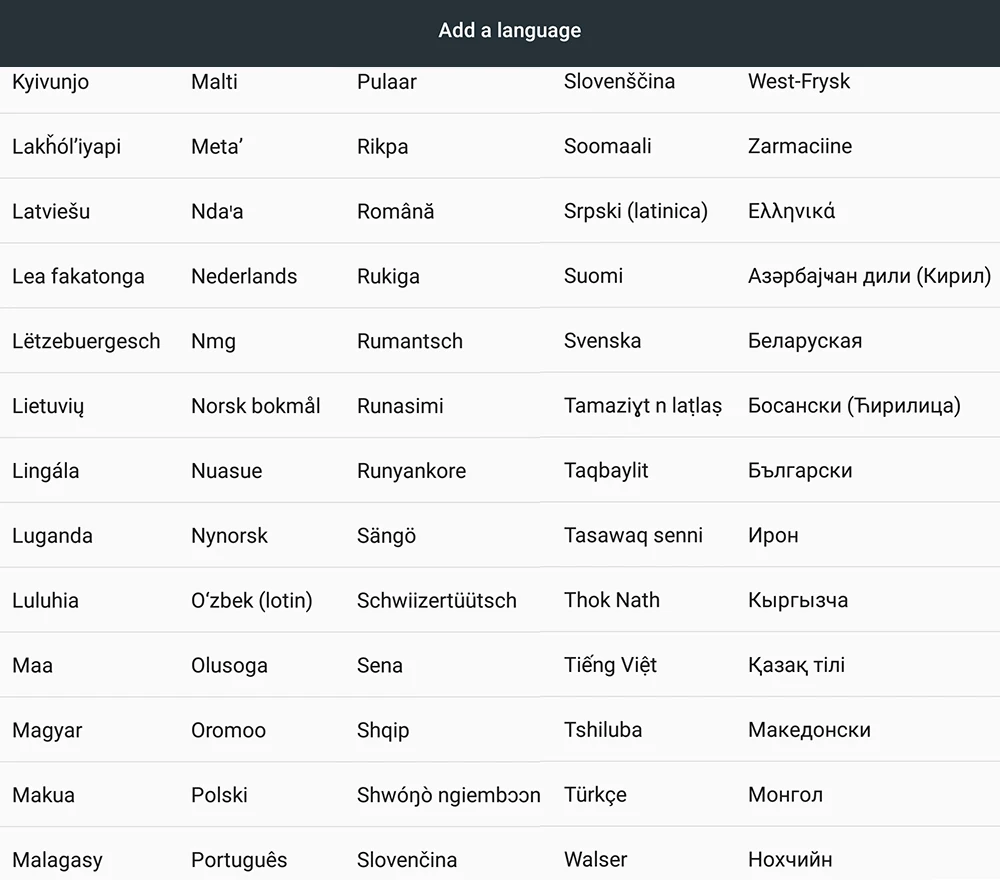This screenshot has height=880, width=1000.
Task: Pick Ελληνικά from the list
Action: point(791,211)
